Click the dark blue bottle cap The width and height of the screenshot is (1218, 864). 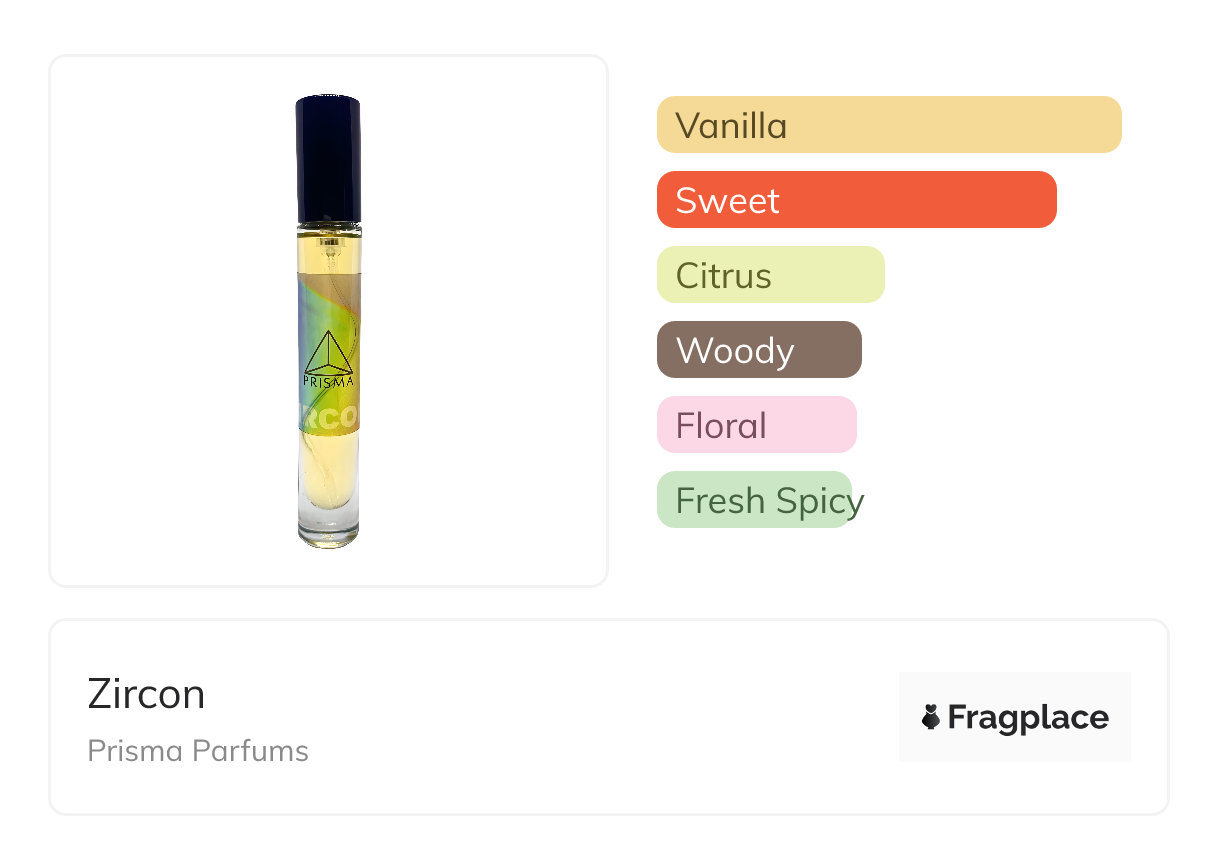tap(328, 157)
